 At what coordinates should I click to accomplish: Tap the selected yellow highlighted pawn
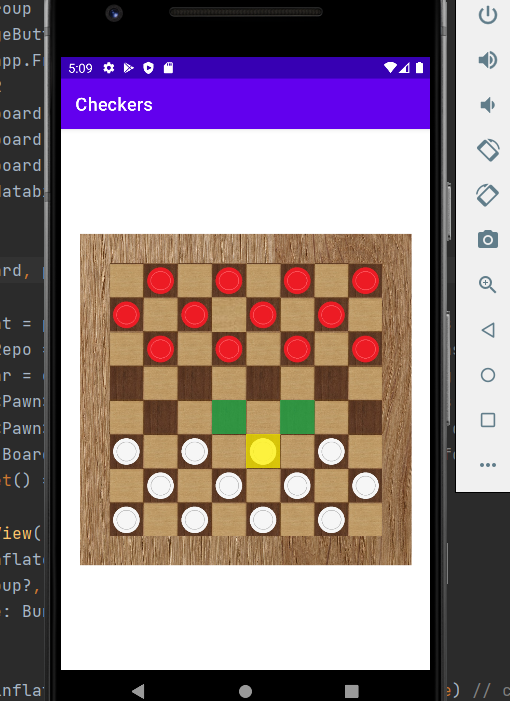(x=263, y=451)
